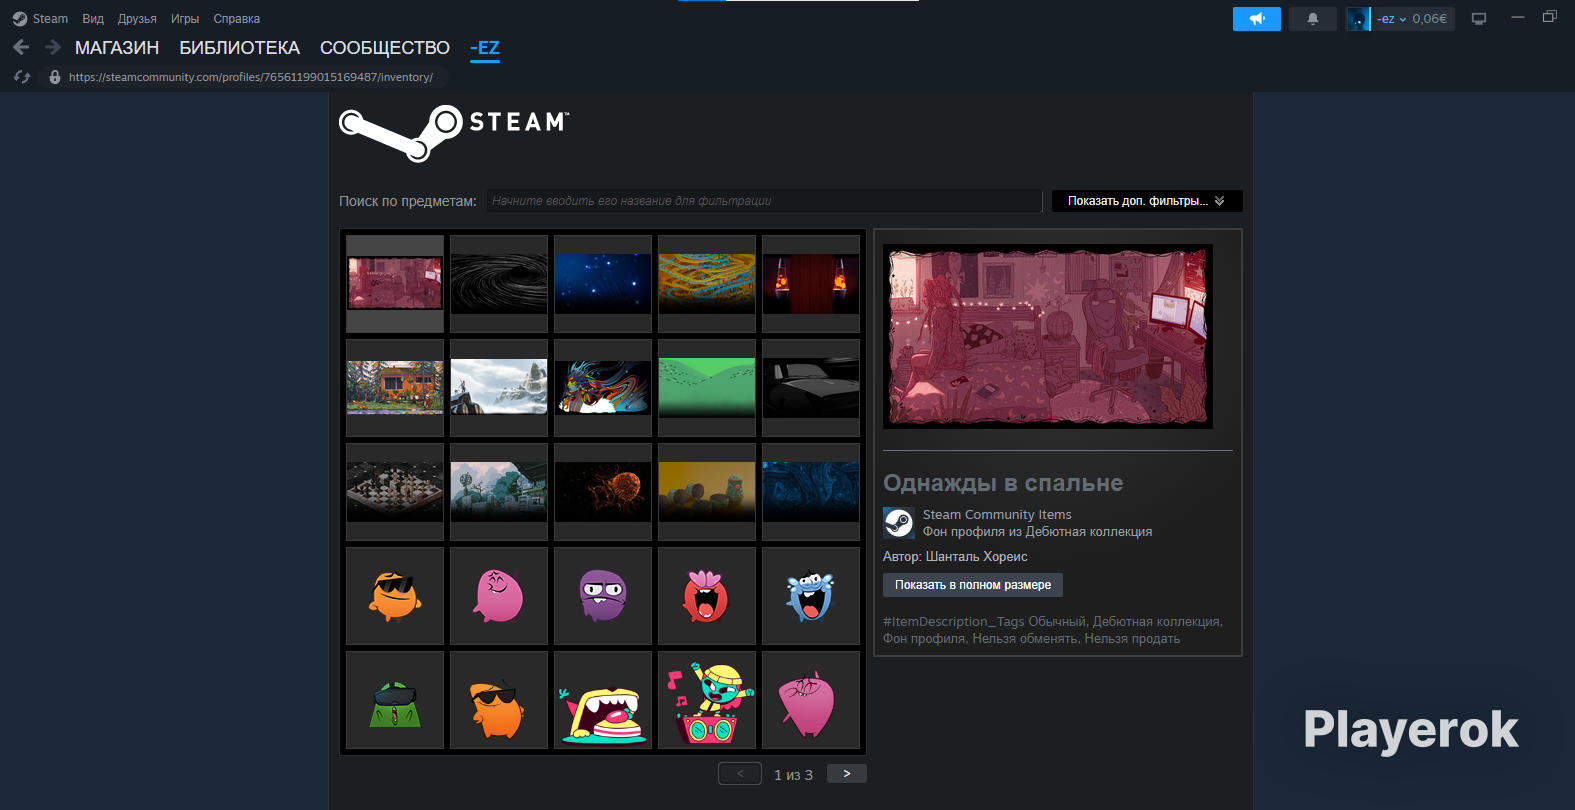1575x810 pixels.
Task: Click the page indicator 1 из 3
Action: tap(794, 775)
